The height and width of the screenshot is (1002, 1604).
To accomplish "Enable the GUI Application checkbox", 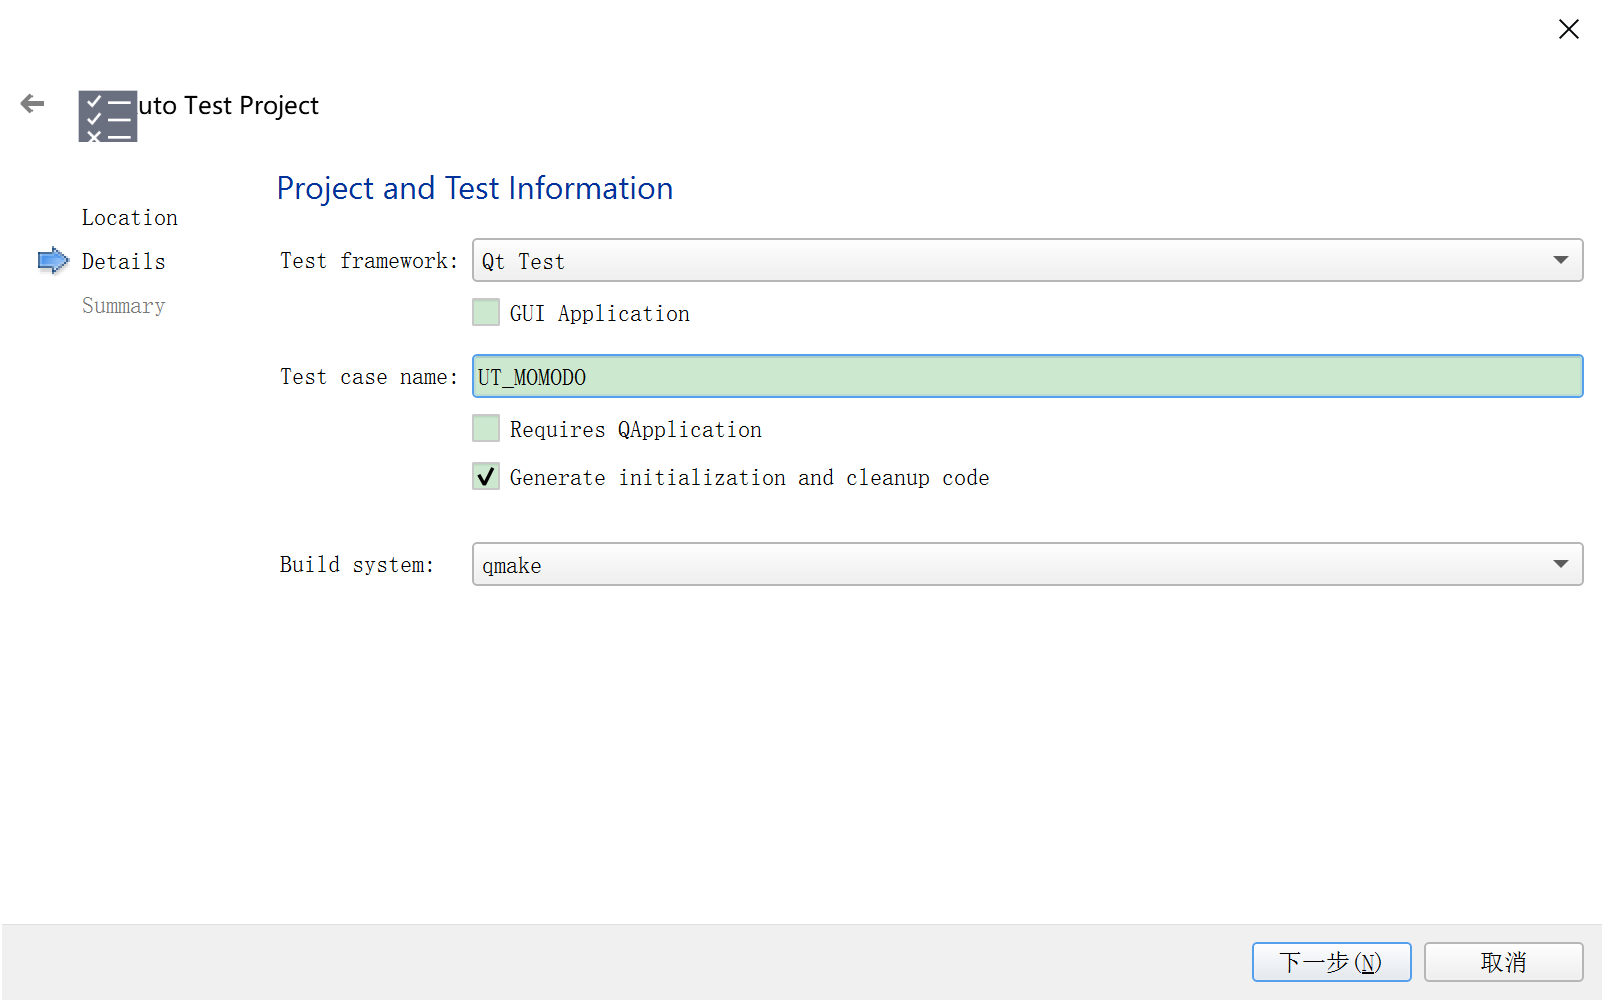I will tap(486, 313).
